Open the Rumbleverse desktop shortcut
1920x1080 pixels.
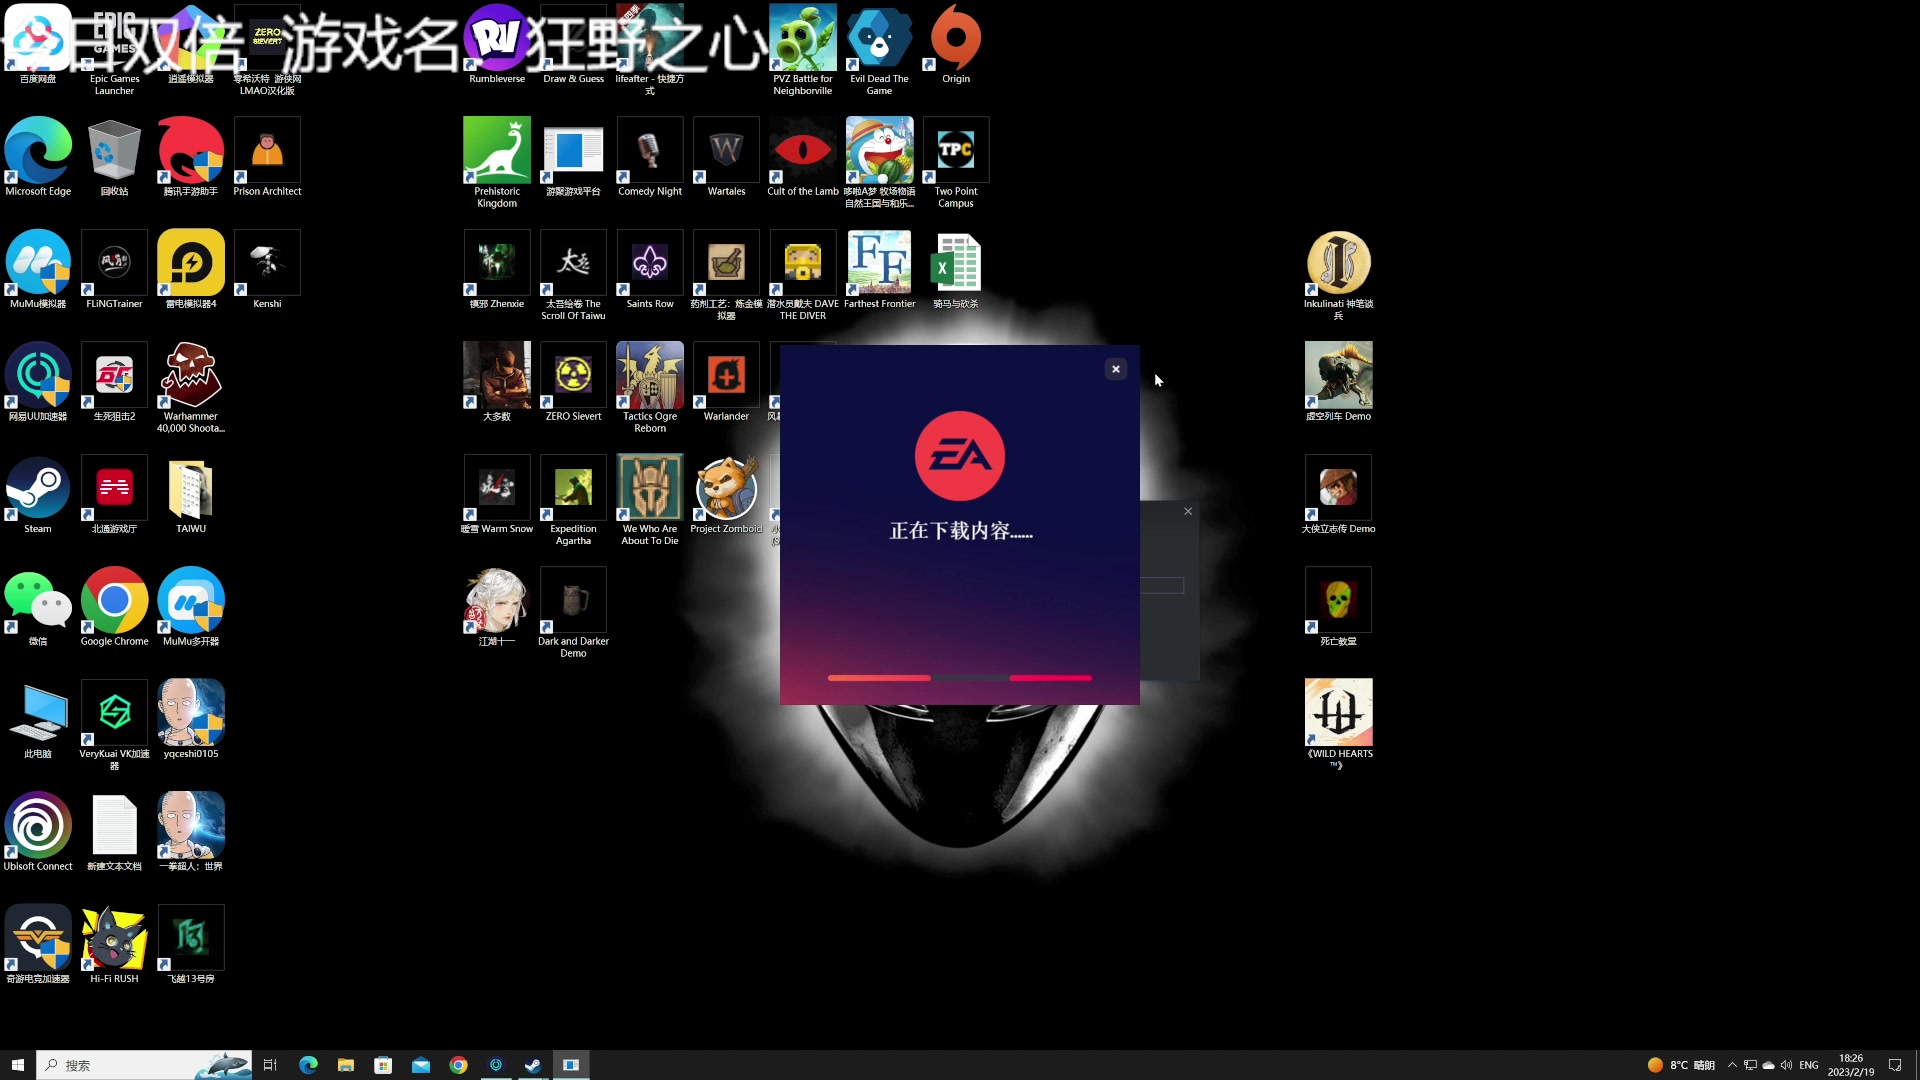pos(497,45)
